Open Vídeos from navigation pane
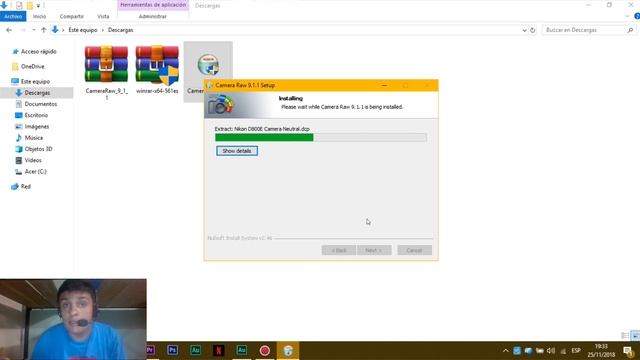This screenshot has height=360, width=640. pyautogui.click(x=33, y=160)
